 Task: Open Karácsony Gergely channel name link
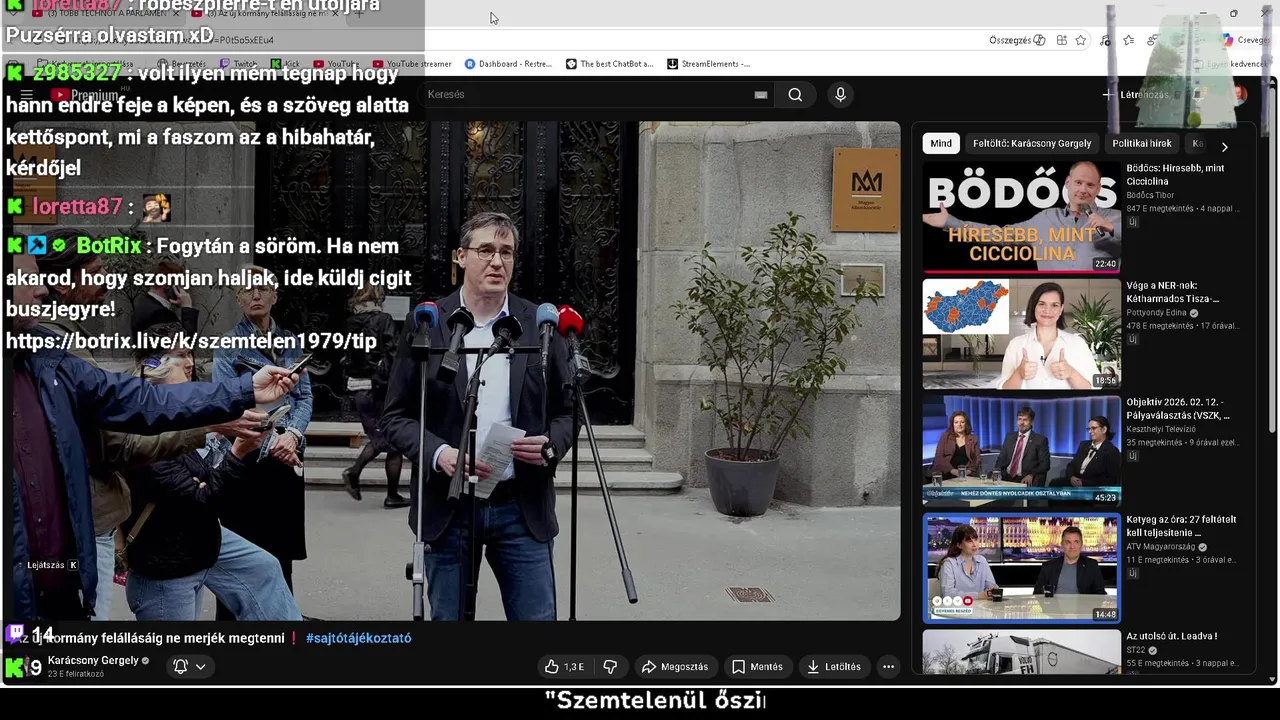[93, 661]
